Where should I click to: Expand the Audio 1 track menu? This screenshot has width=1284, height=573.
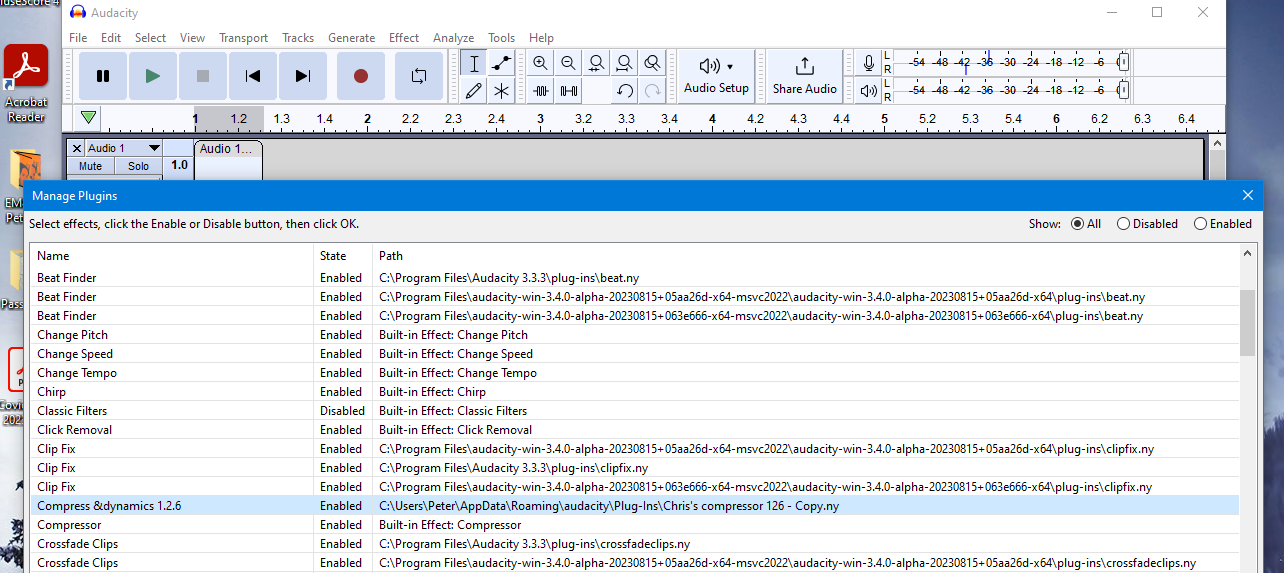(x=154, y=148)
